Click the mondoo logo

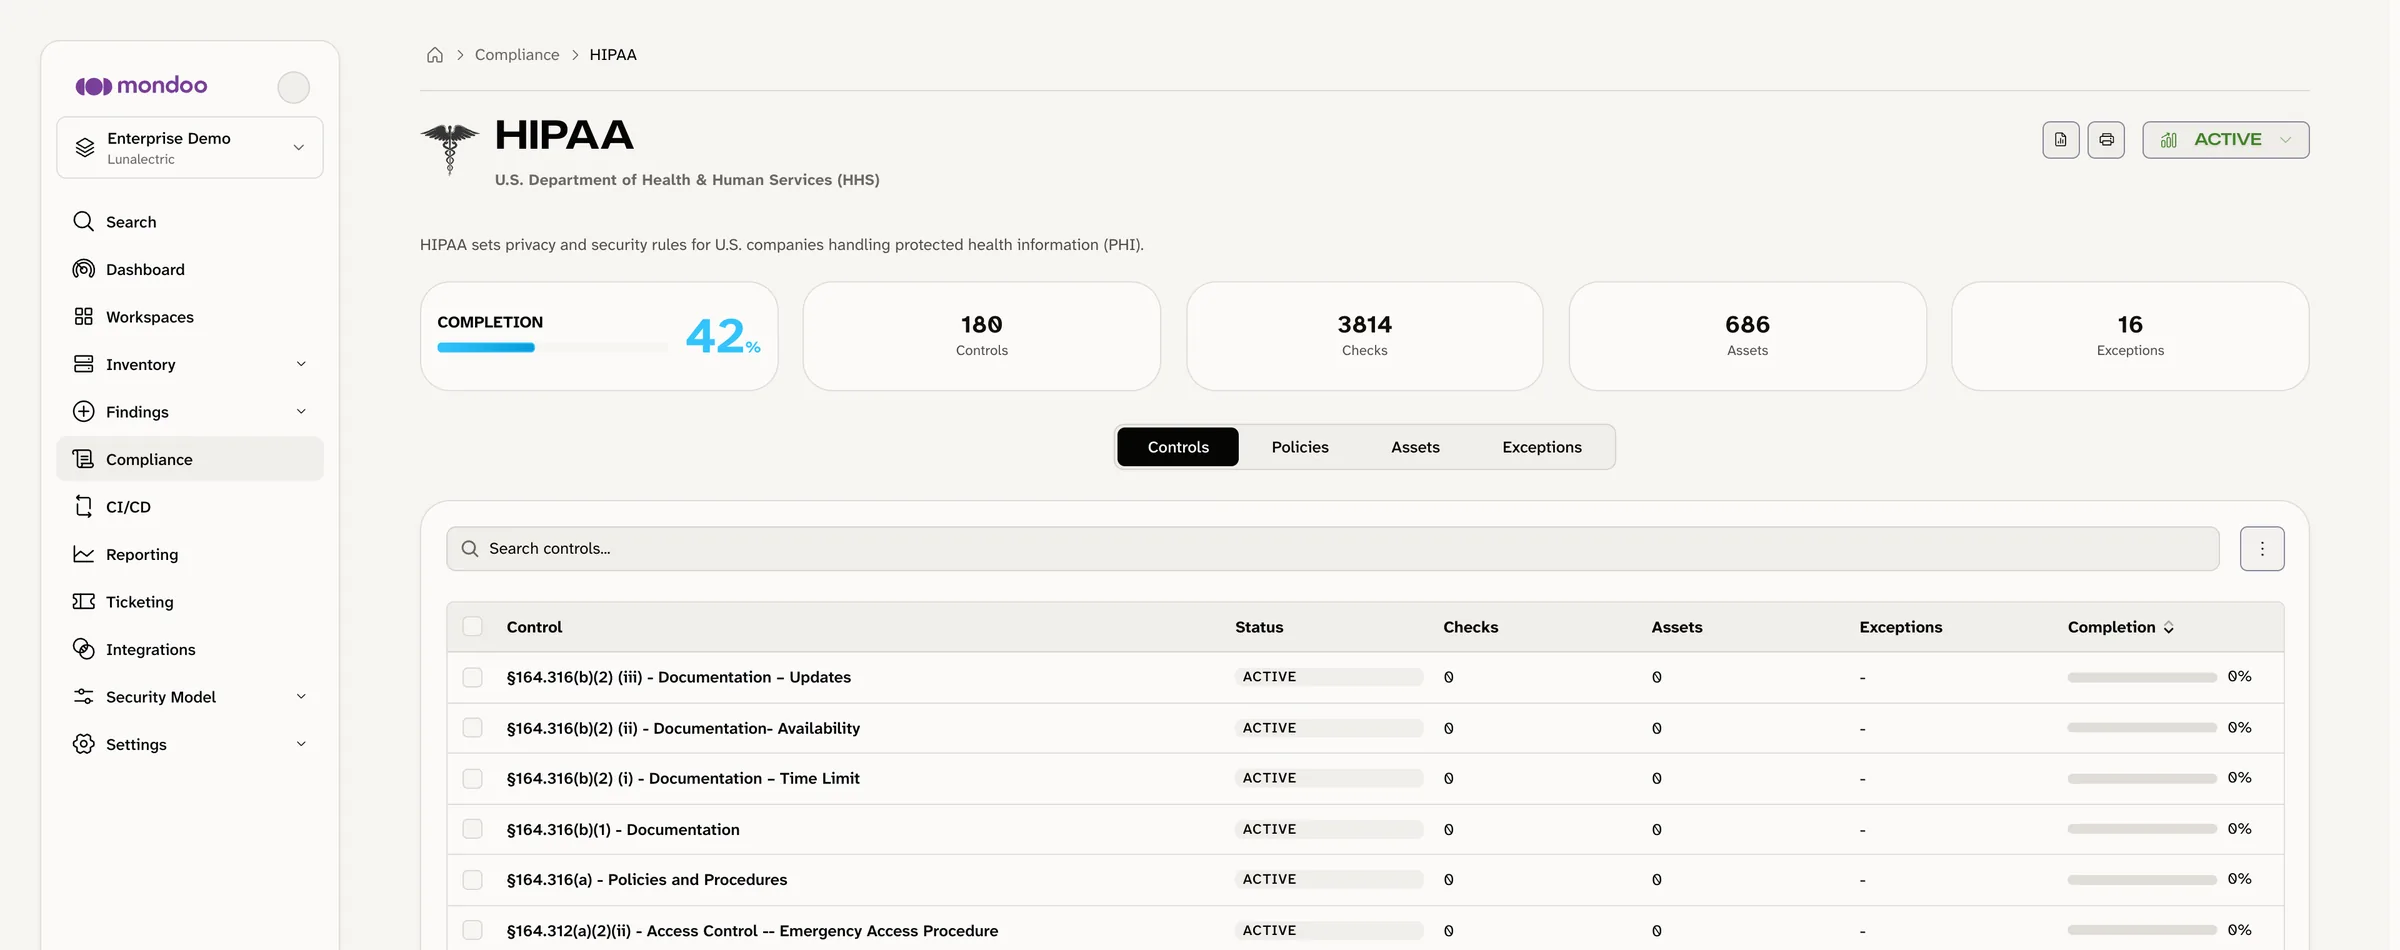point(141,86)
